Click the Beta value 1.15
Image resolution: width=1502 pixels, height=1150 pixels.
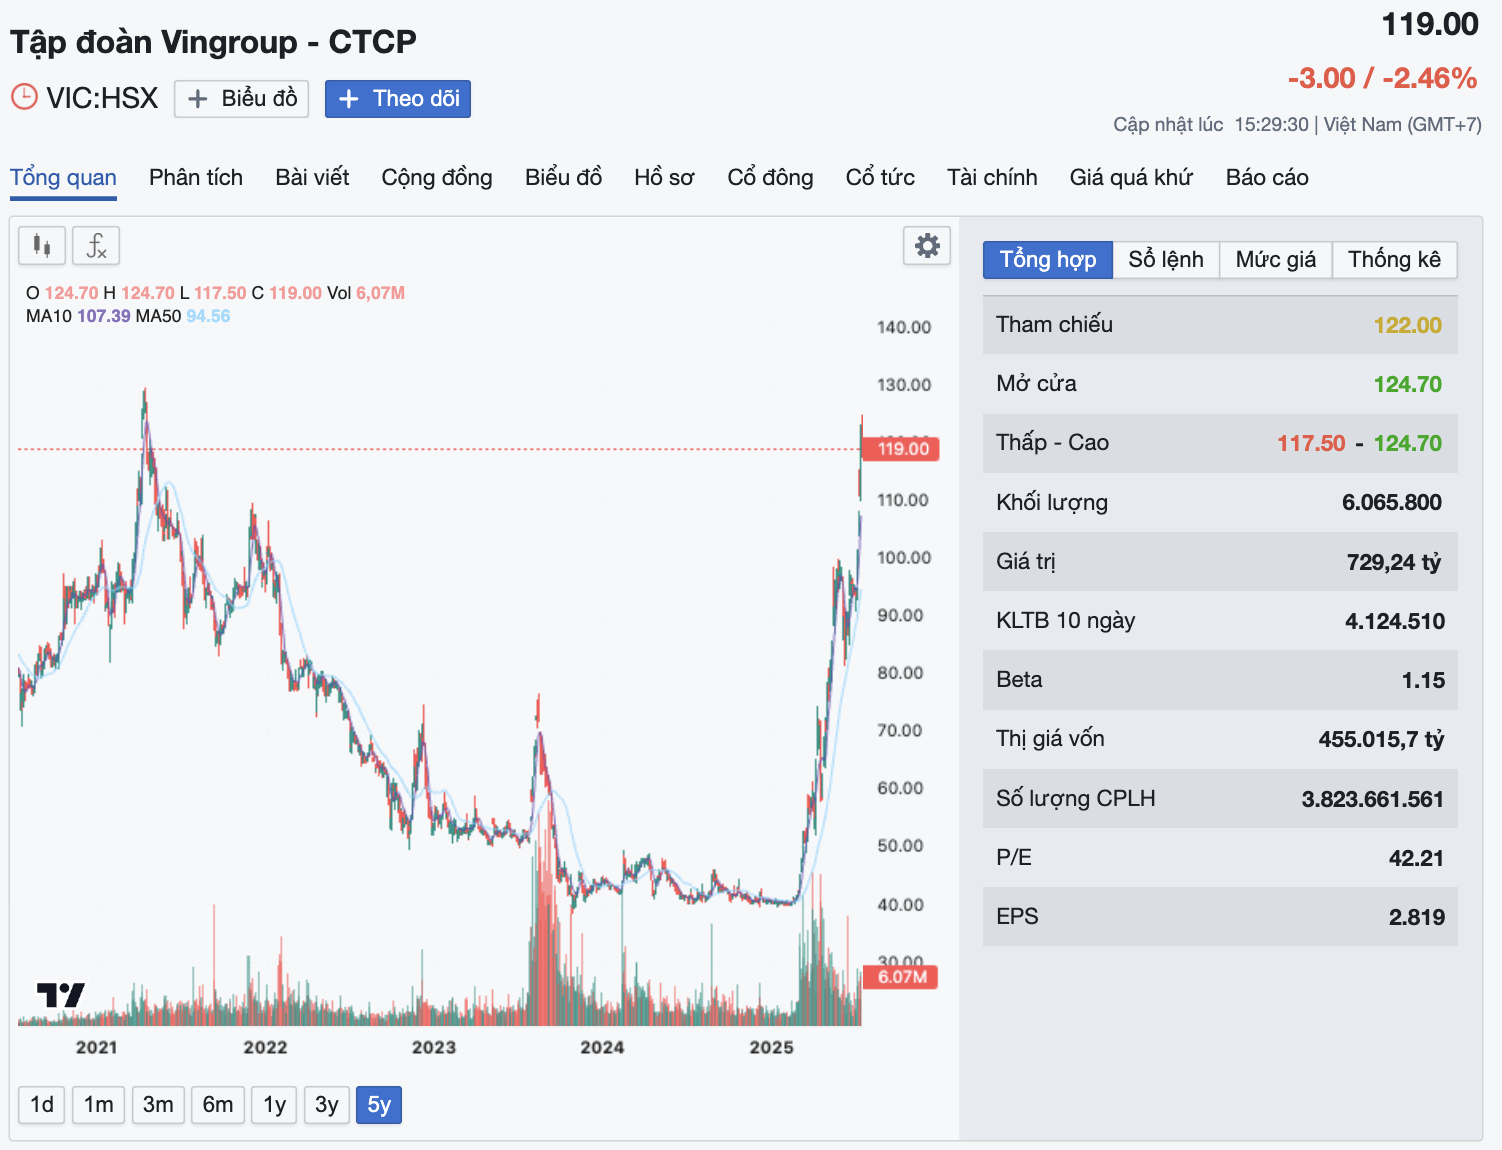click(x=1423, y=680)
